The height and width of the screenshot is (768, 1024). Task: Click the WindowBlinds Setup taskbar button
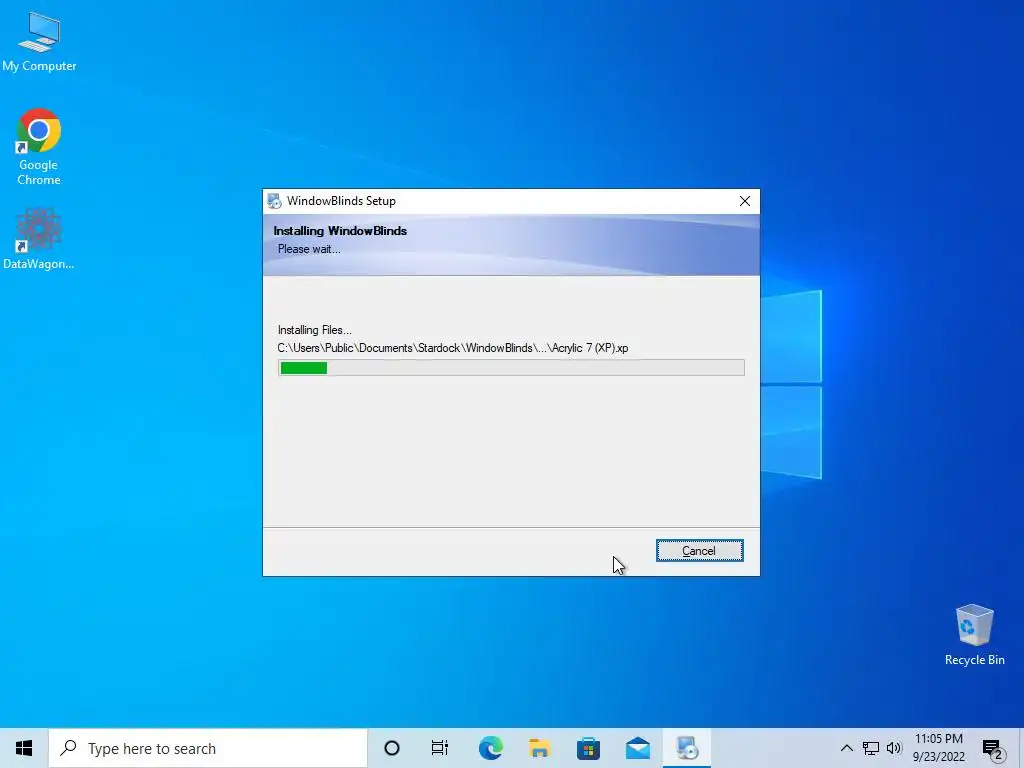[687, 748]
